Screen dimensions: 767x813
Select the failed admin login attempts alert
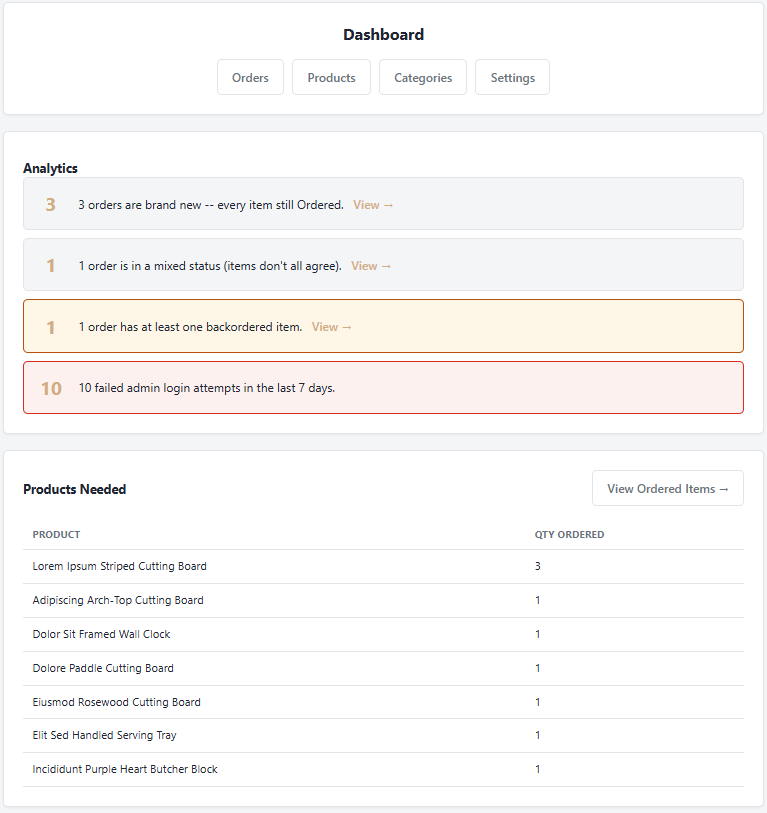pyautogui.click(x=383, y=388)
